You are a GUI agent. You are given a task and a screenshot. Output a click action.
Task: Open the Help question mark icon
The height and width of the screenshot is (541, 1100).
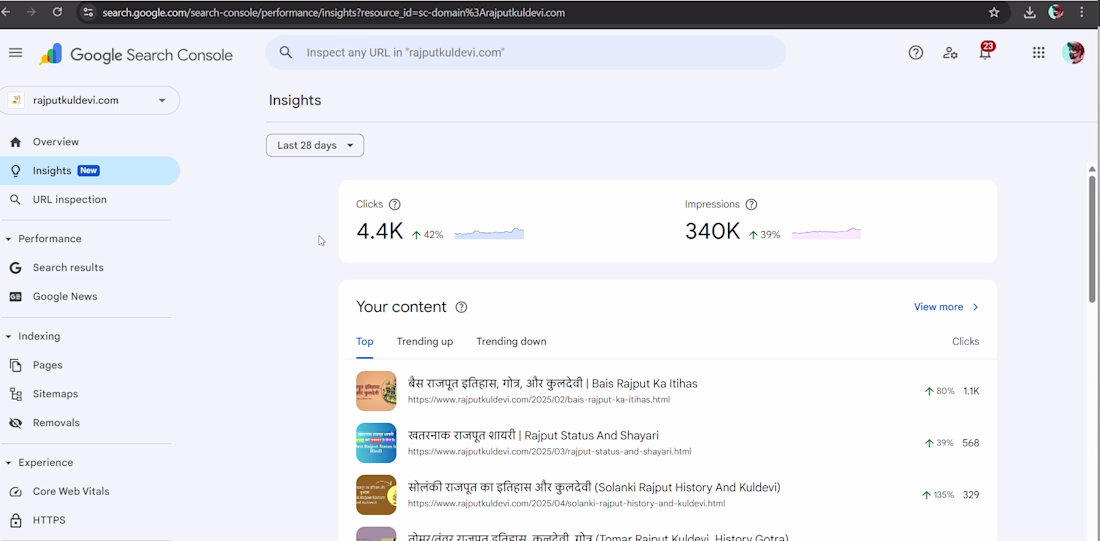coord(915,53)
